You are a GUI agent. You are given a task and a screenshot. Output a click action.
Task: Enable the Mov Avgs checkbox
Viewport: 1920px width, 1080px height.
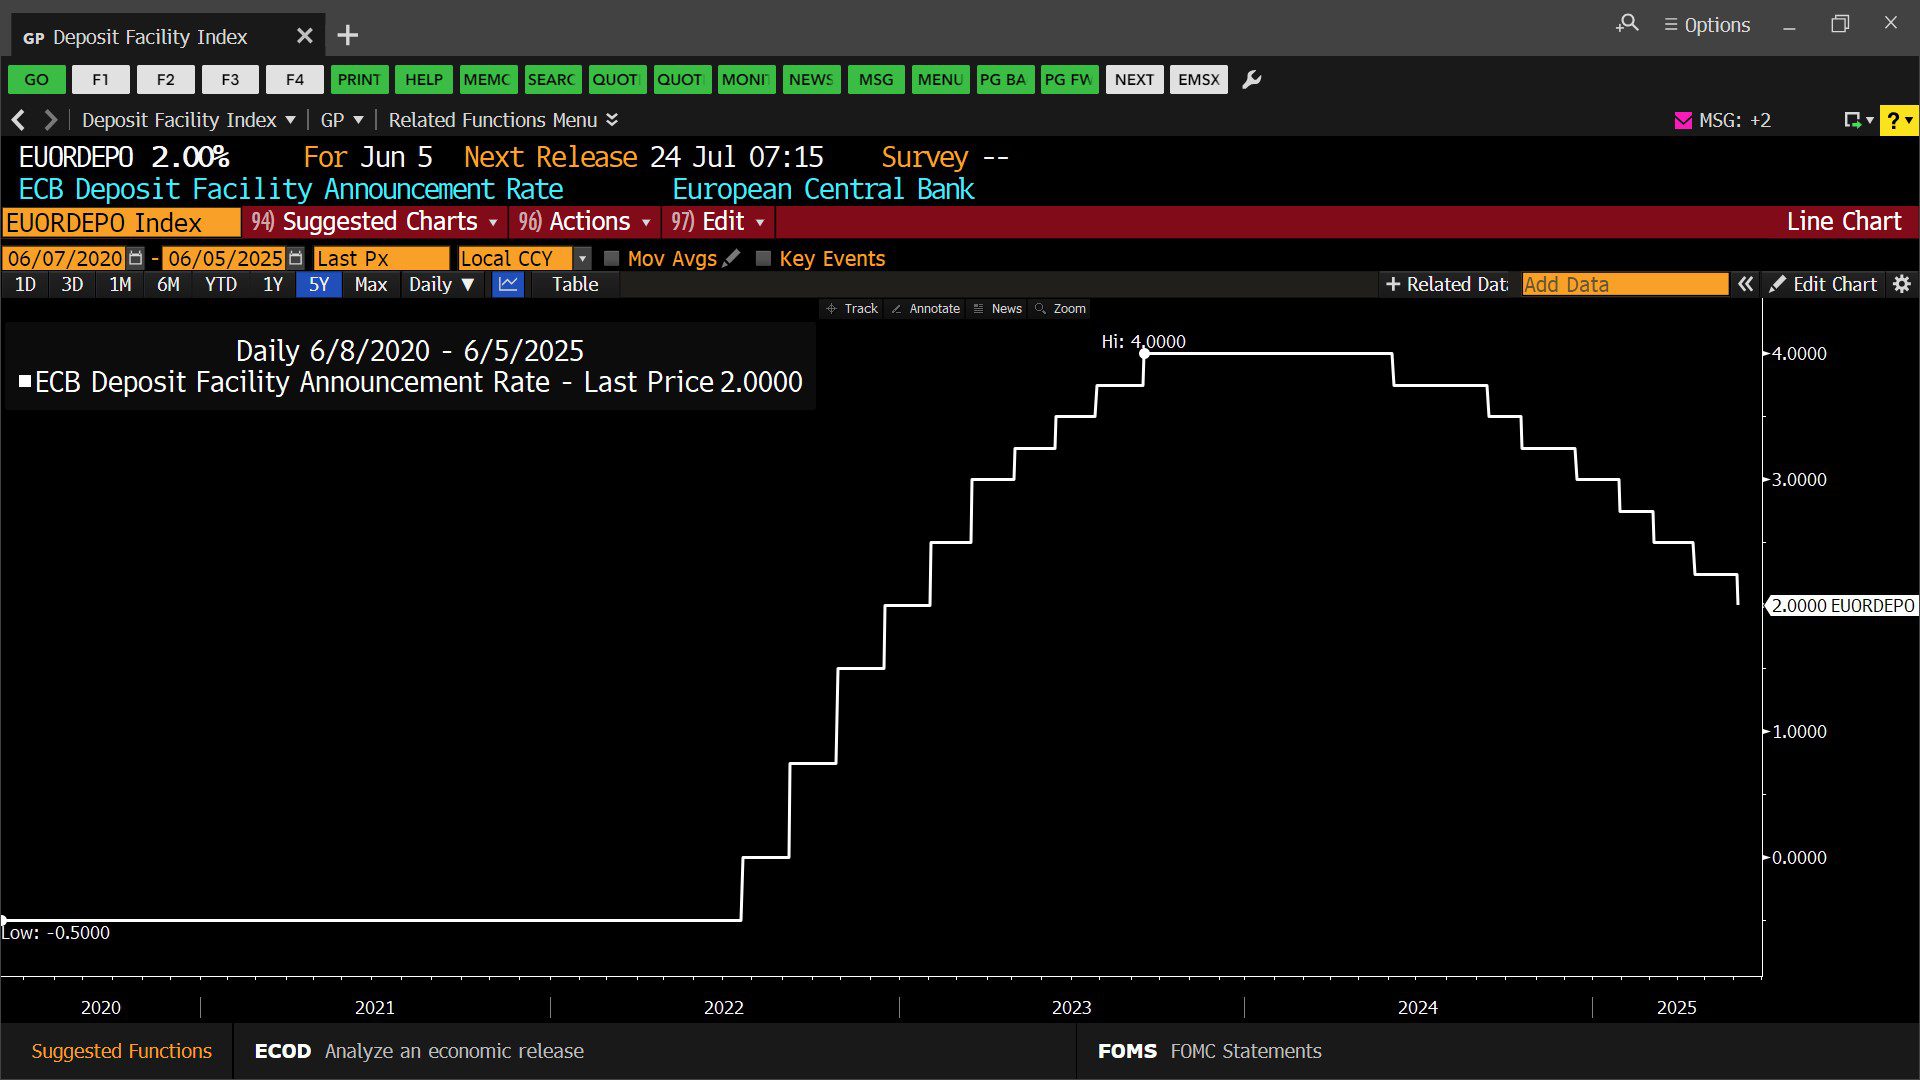pyautogui.click(x=612, y=258)
